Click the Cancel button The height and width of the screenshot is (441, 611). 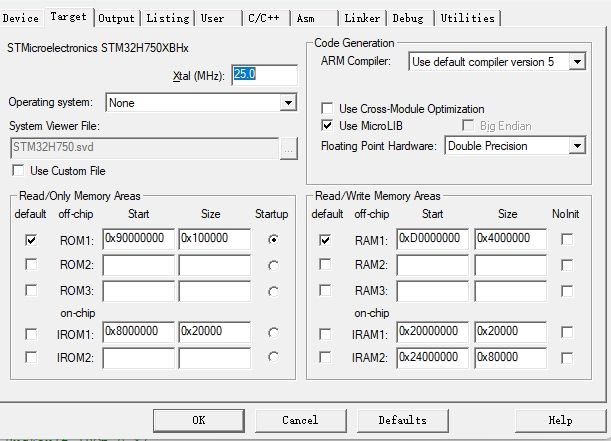click(300, 420)
